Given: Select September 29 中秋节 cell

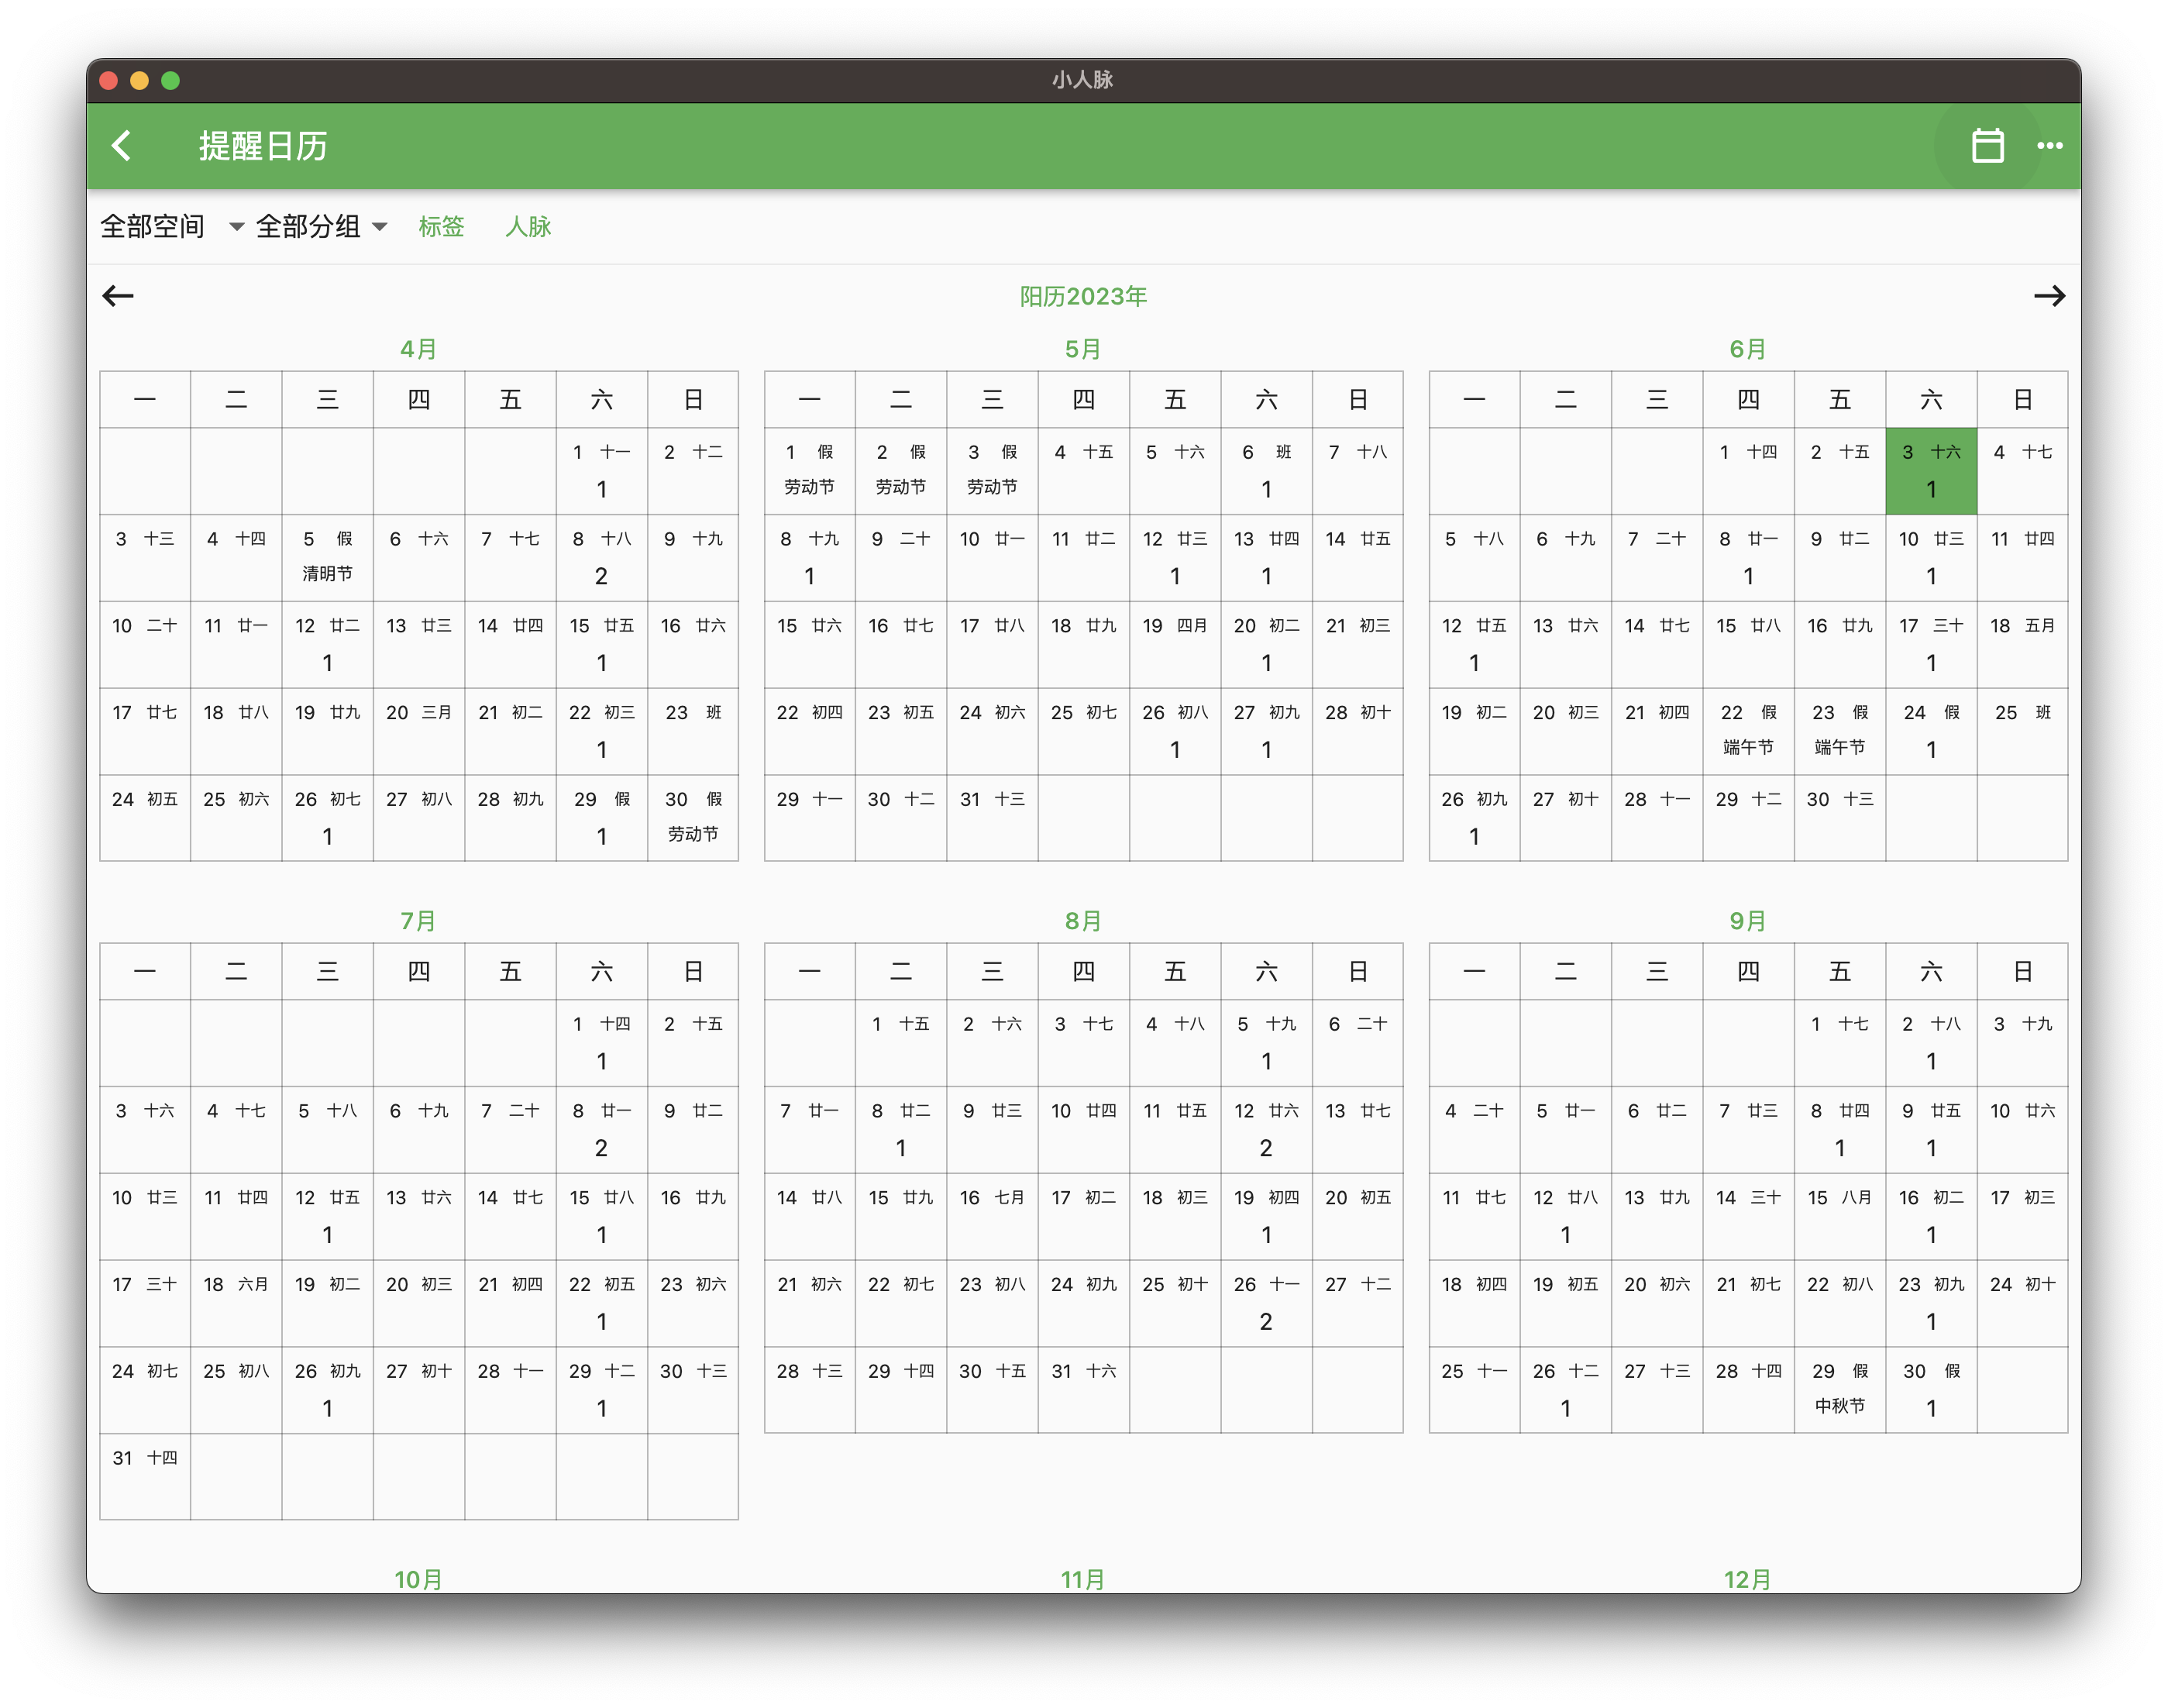Looking at the screenshot, I should pos(1839,1390).
